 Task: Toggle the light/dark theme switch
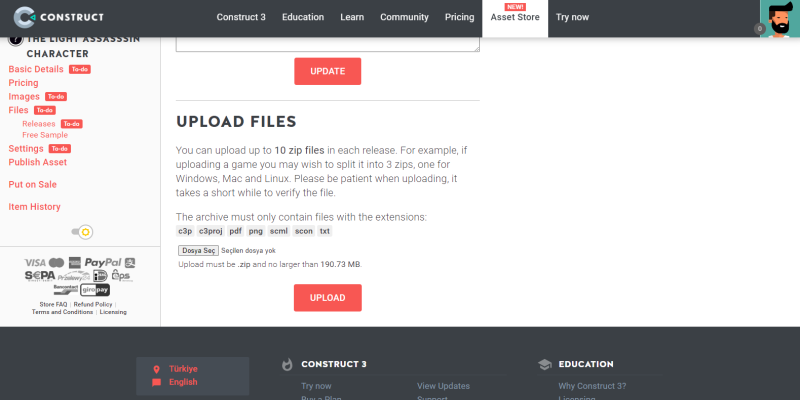click(82, 232)
